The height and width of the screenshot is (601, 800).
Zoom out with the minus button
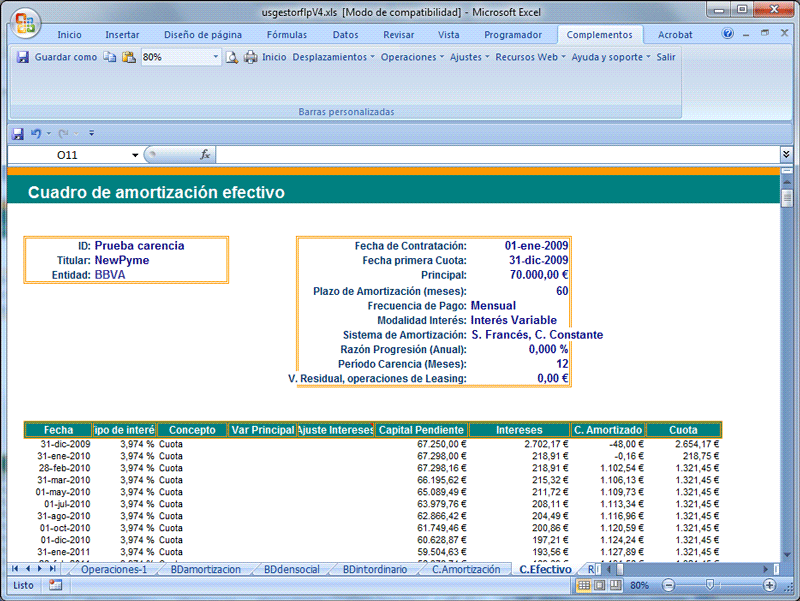(668, 585)
